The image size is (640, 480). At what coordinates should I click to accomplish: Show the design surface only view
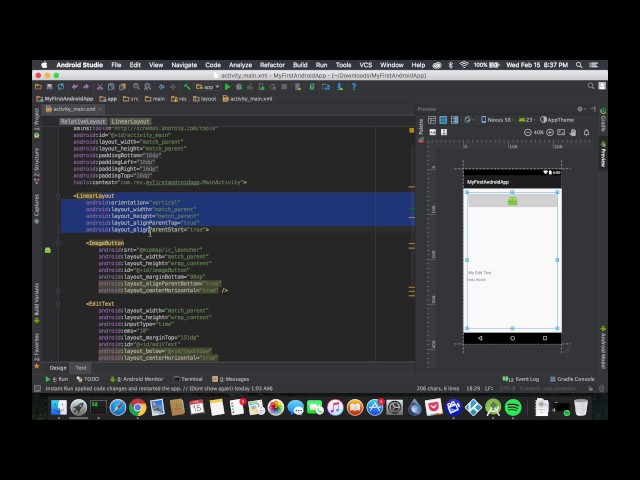pos(432,120)
